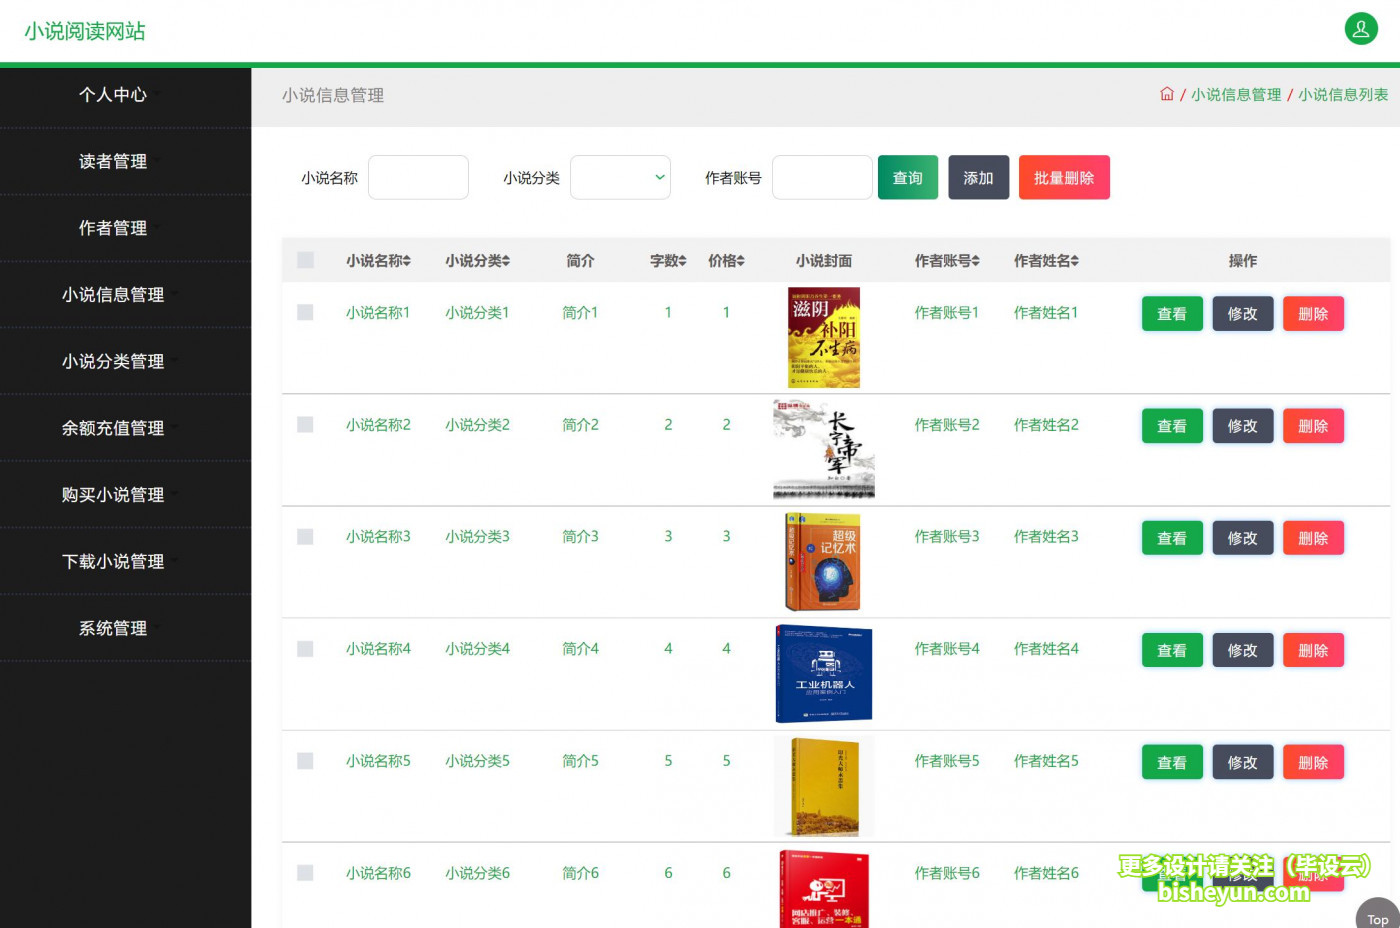Click 查看 for 小说名称1
The image size is (1400, 928).
(x=1172, y=313)
